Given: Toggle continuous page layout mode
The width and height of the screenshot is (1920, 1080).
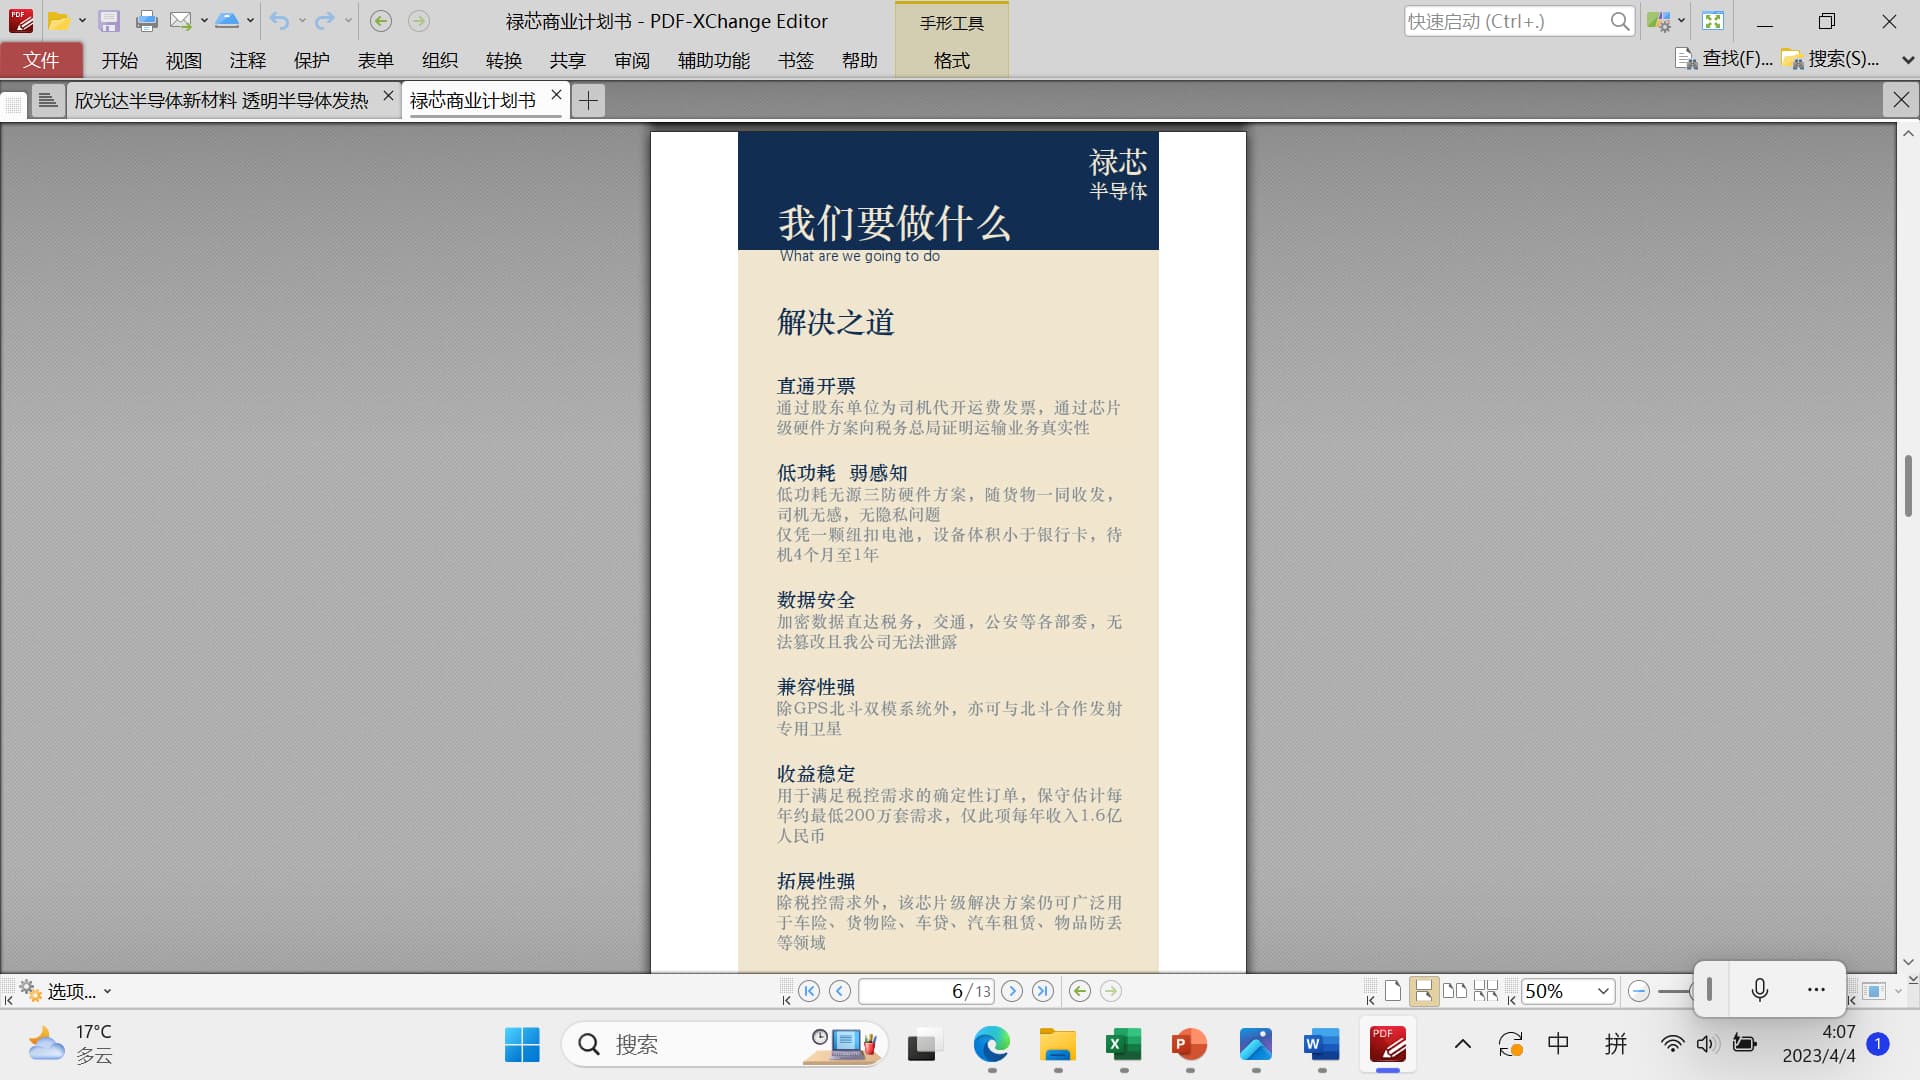Looking at the screenshot, I should [1422, 991].
